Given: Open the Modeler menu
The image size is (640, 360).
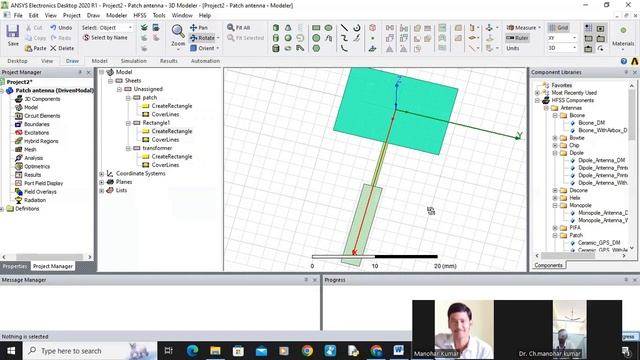Looking at the screenshot, I should (116, 16).
